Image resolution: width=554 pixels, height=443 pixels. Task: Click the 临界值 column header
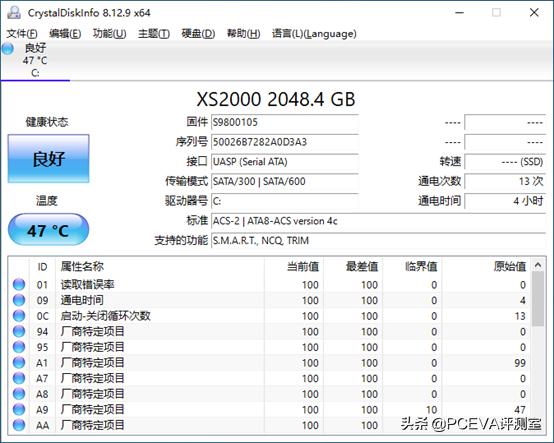[x=412, y=267]
